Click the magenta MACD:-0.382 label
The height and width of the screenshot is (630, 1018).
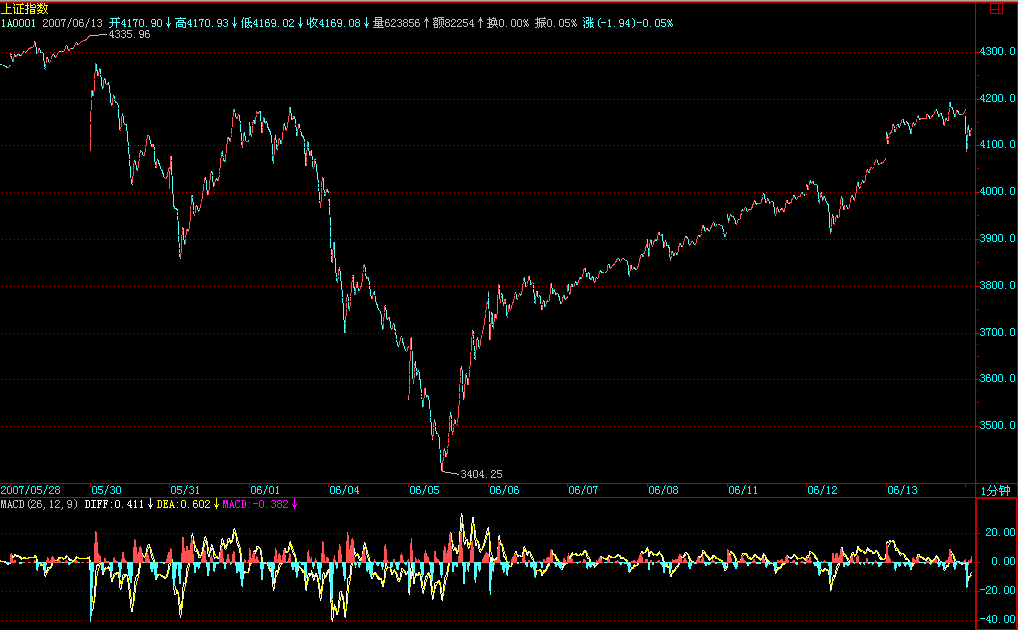click(x=254, y=504)
